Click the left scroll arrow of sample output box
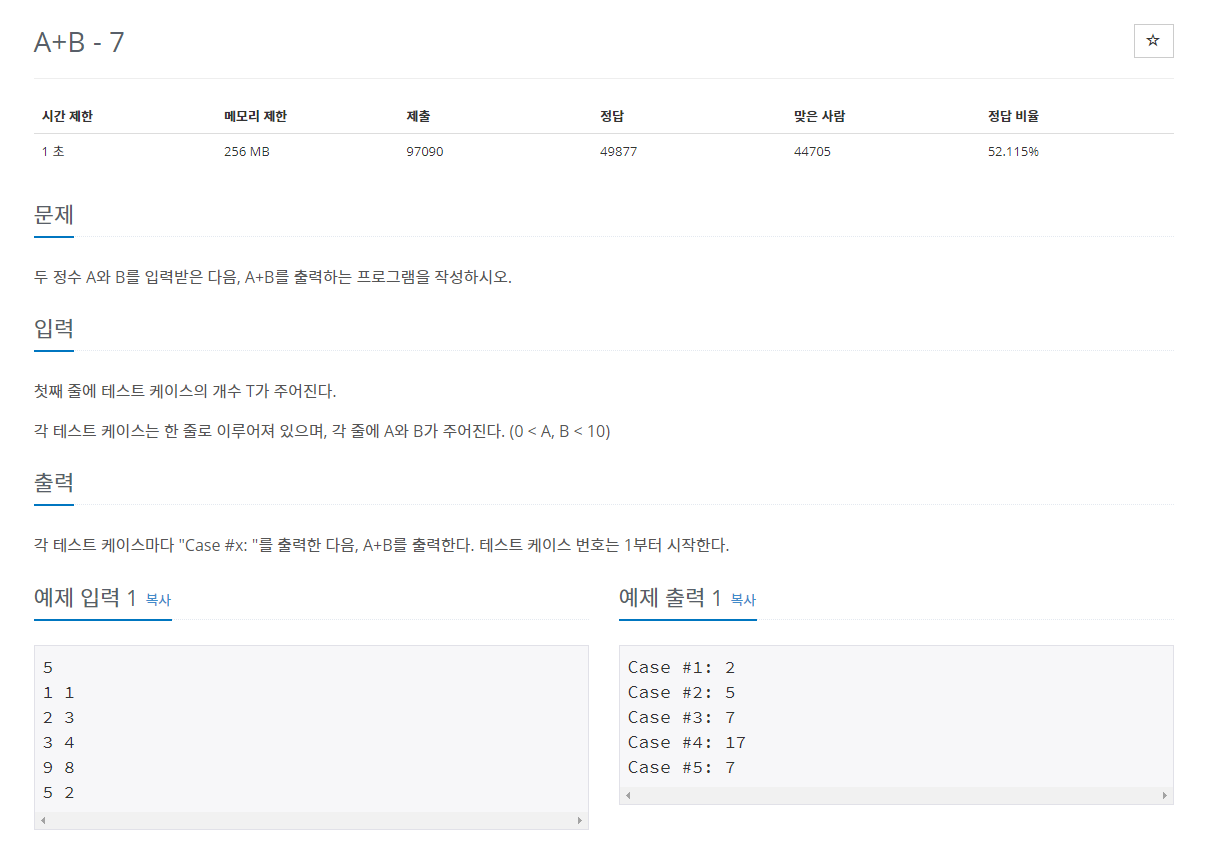This screenshot has width=1224, height=844. click(x=629, y=795)
